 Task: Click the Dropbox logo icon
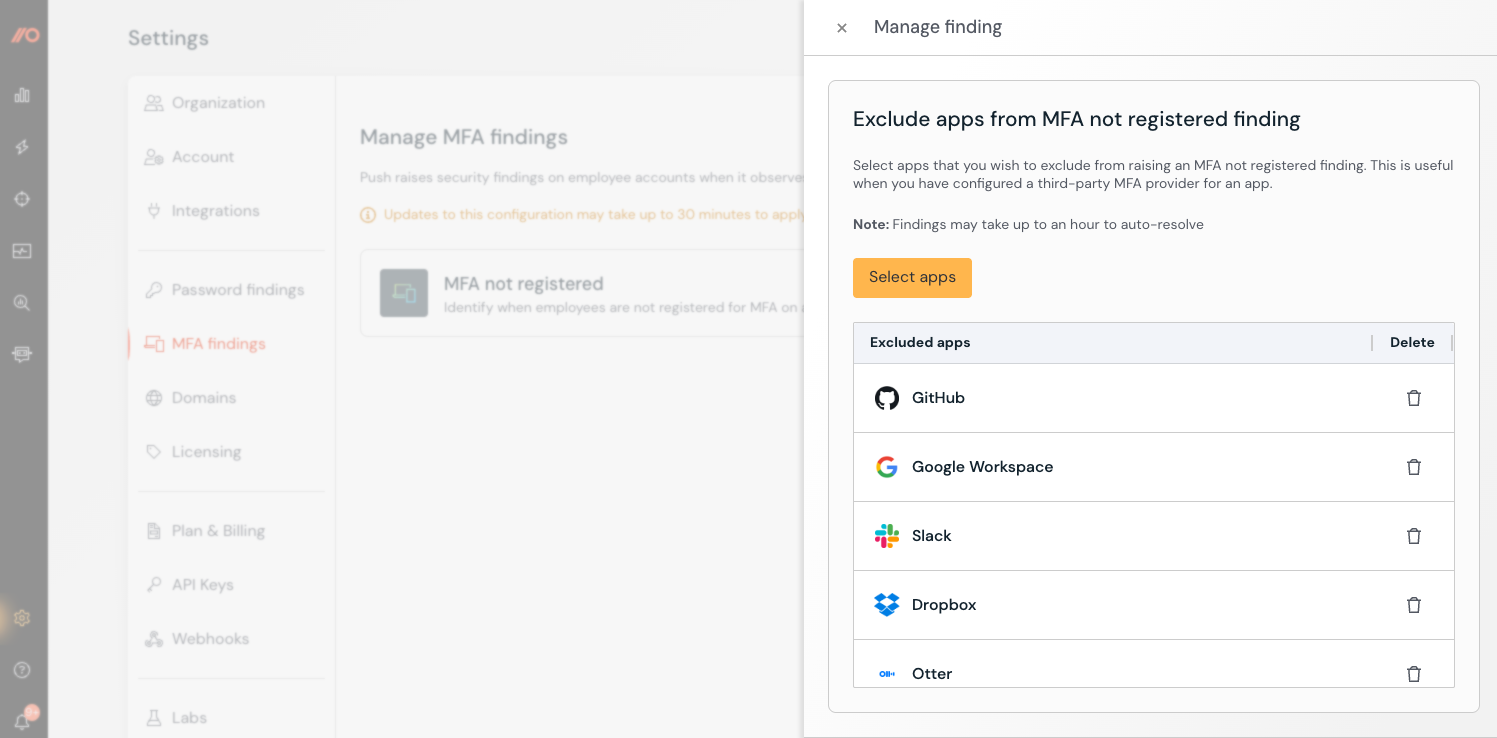coord(887,605)
